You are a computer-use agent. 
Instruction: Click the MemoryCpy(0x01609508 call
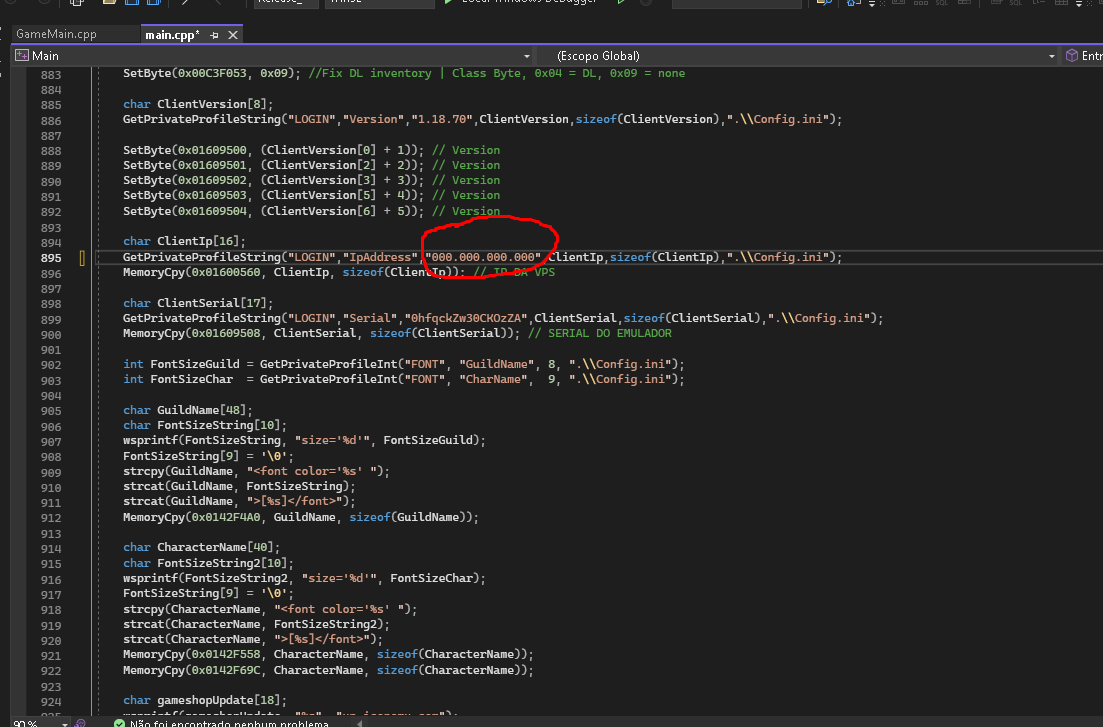(x=321, y=333)
